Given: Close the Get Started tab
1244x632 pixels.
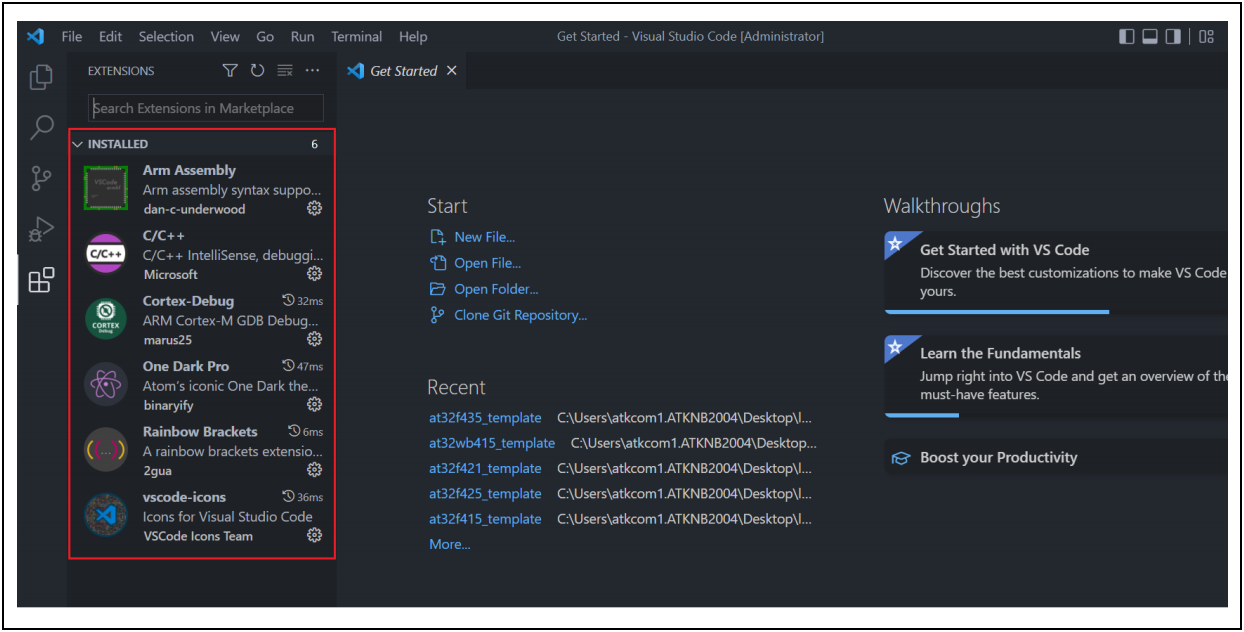Looking at the screenshot, I should [451, 71].
